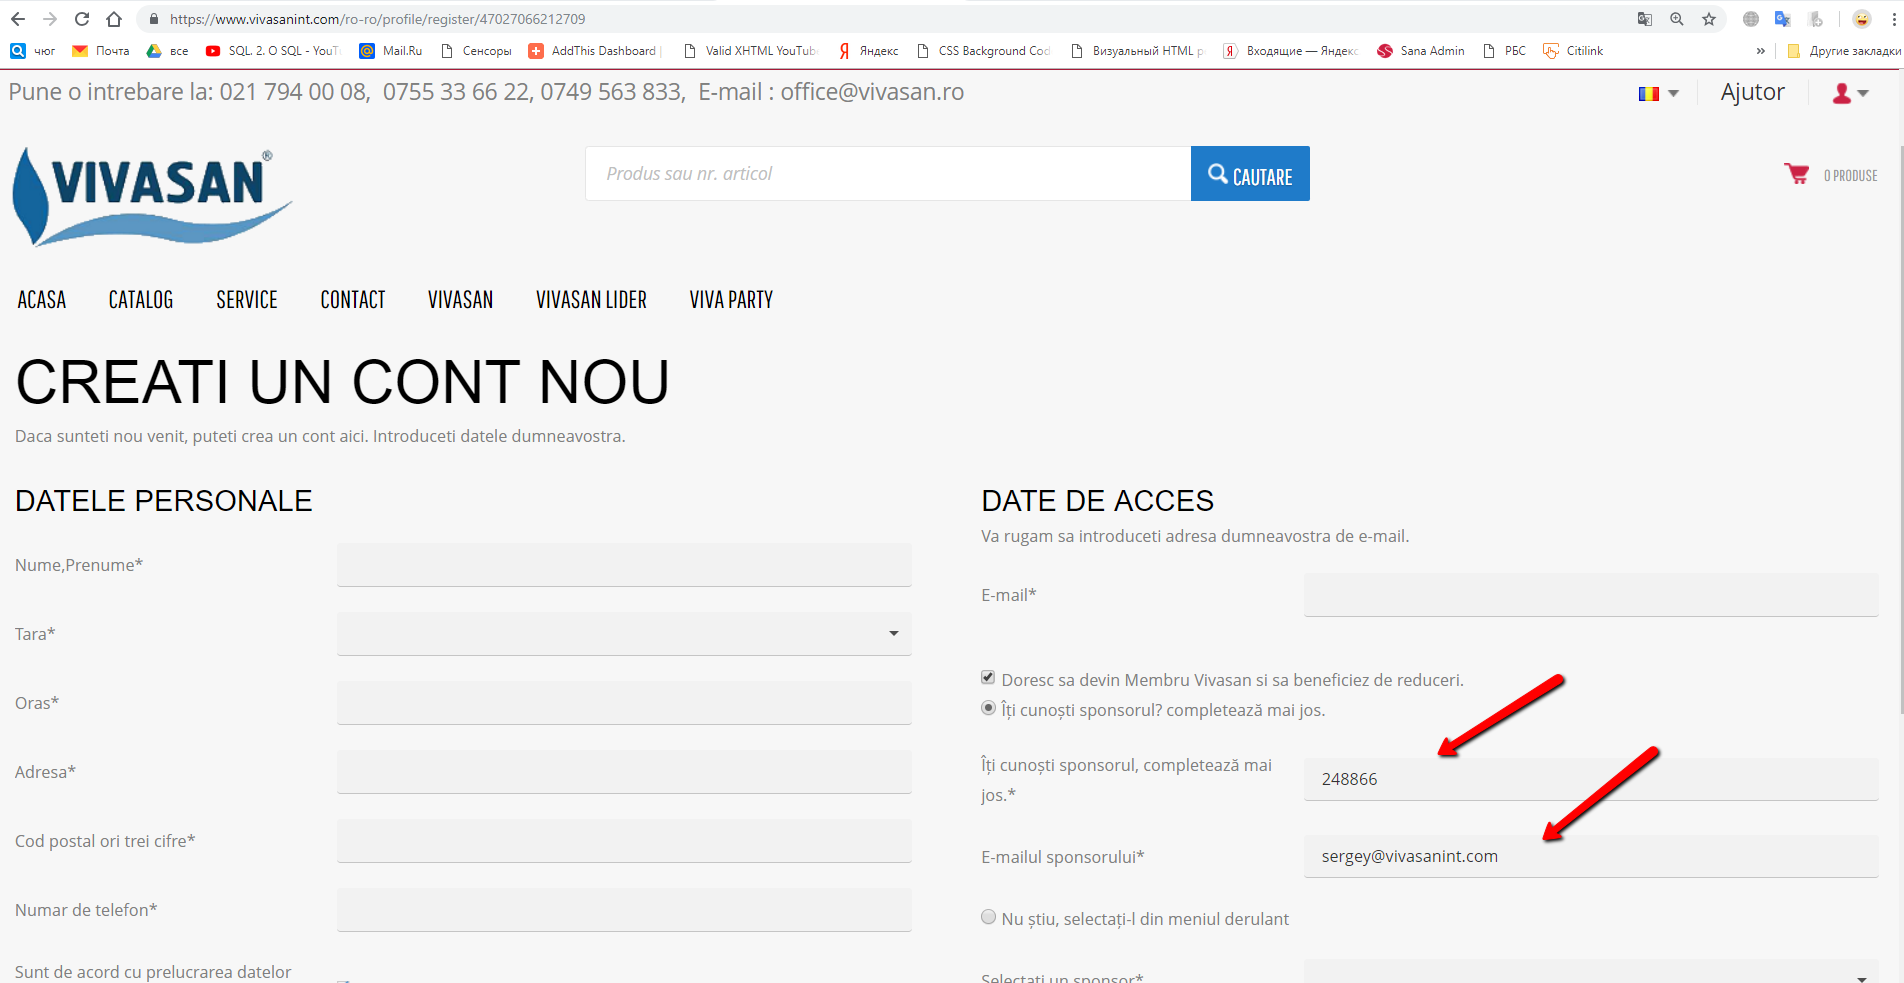Focus the E-mail input field
The image size is (1904, 983).
pyautogui.click(x=1591, y=594)
